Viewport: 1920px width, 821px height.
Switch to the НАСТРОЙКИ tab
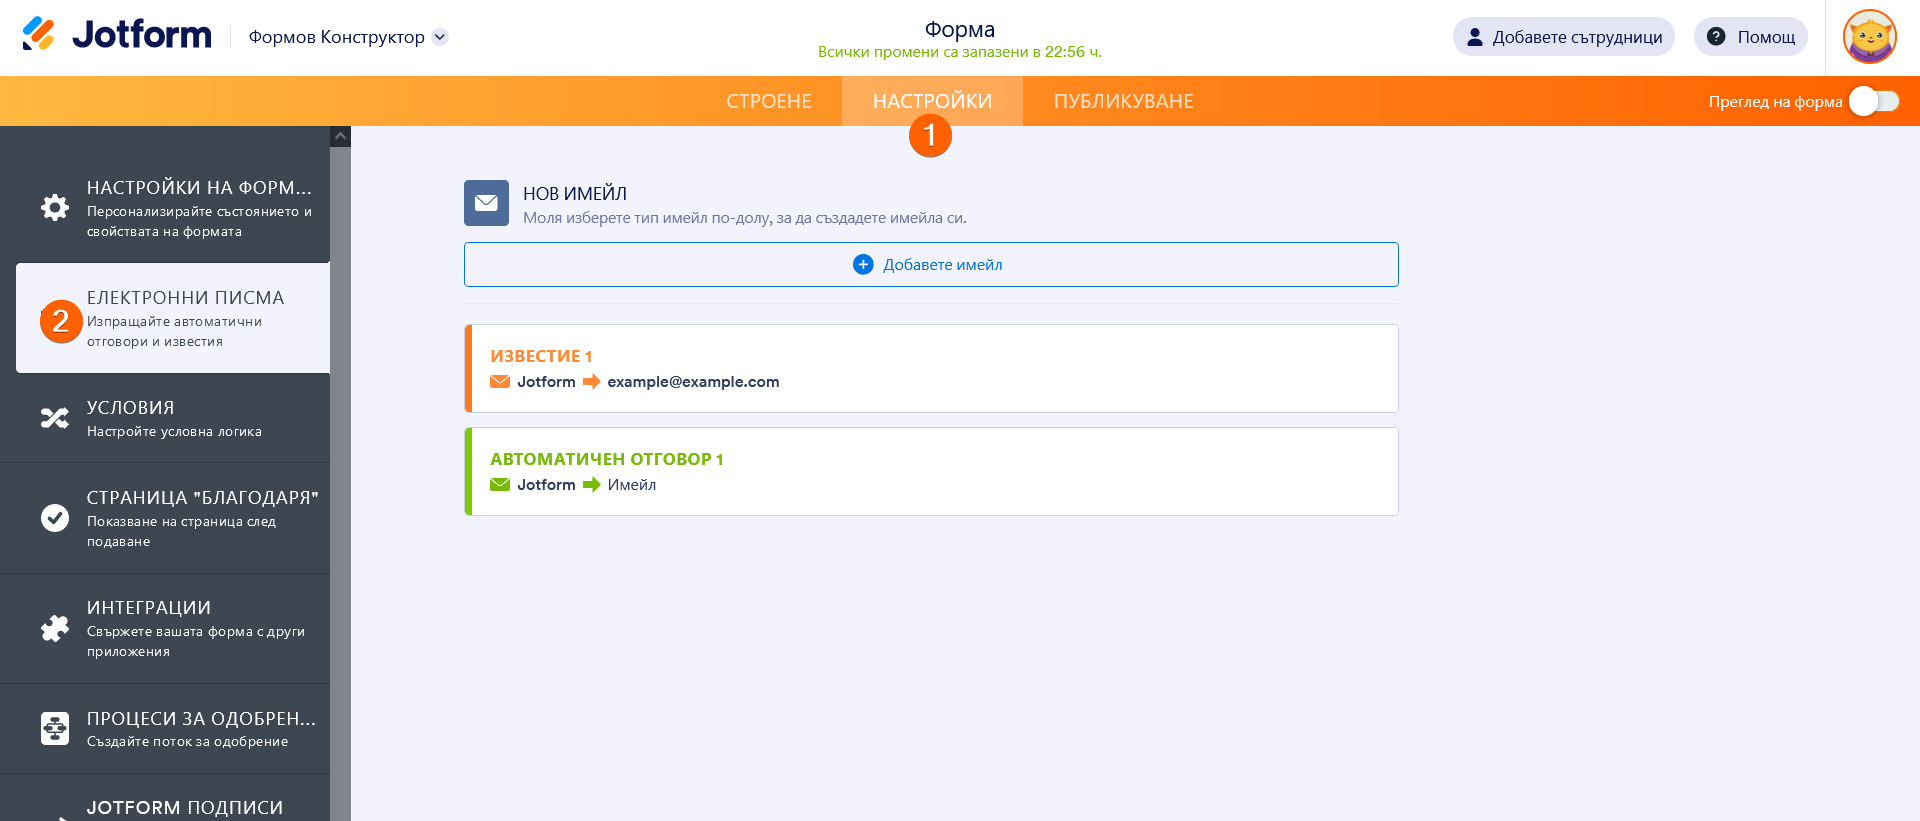tap(932, 101)
